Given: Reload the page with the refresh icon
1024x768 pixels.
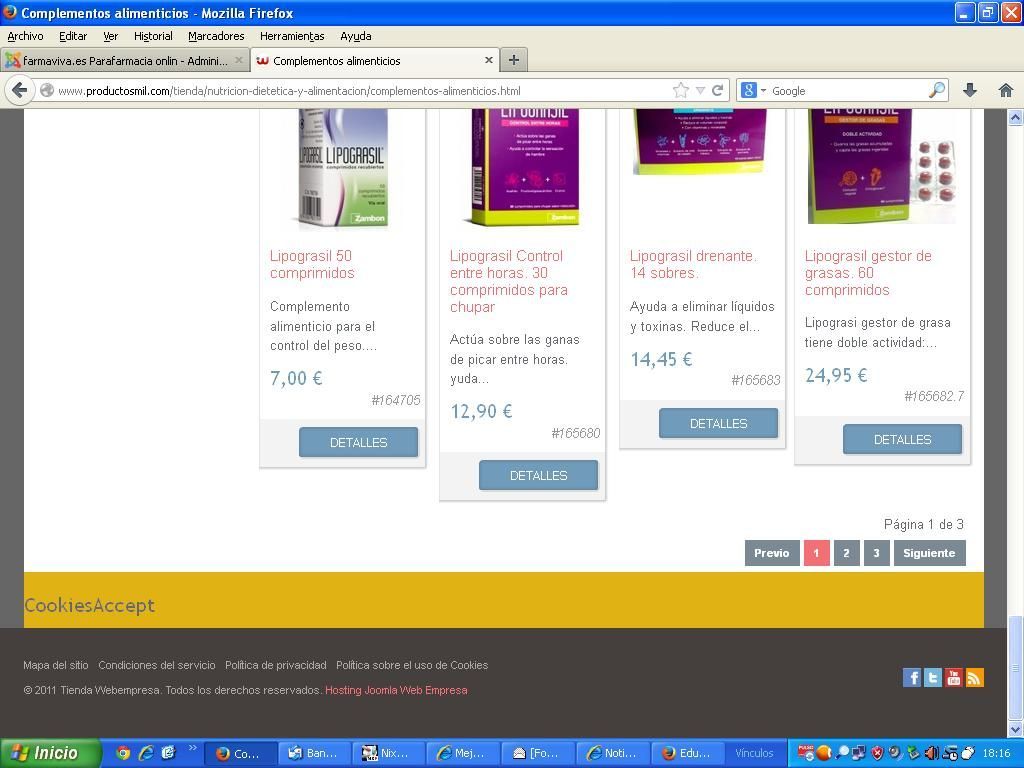Looking at the screenshot, I should point(718,90).
